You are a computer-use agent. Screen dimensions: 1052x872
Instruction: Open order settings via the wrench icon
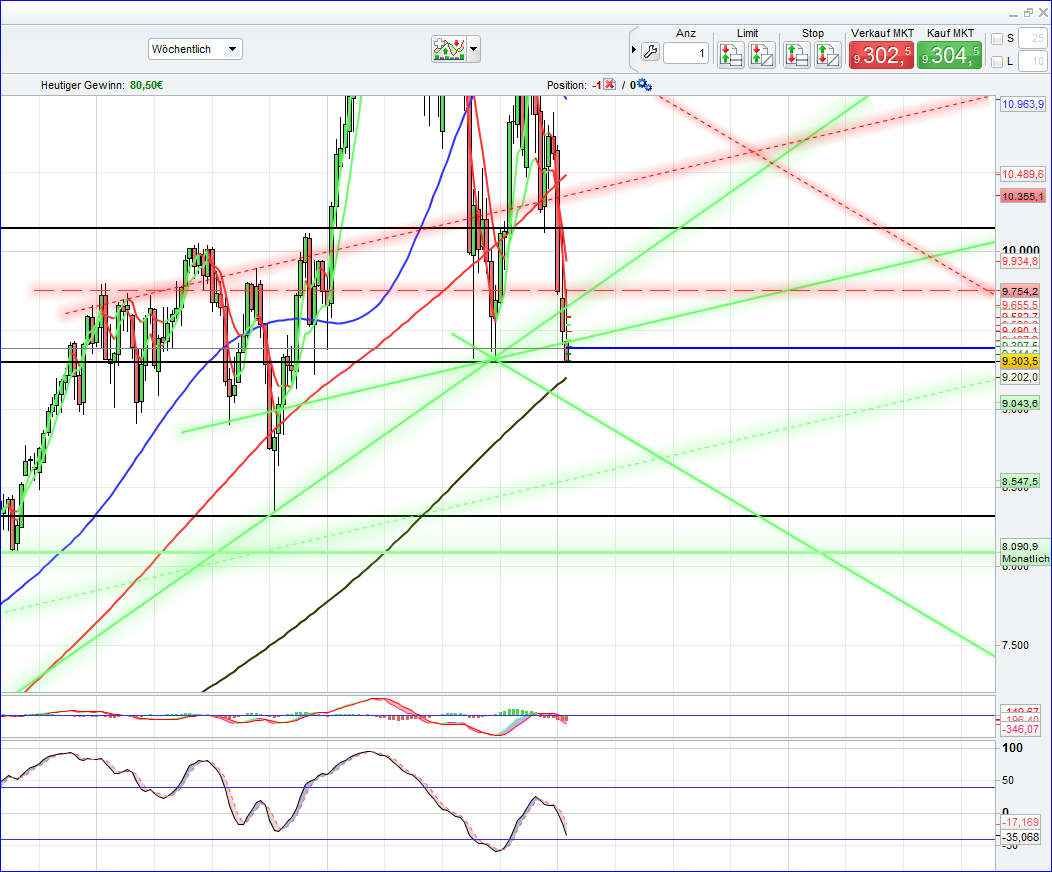click(x=650, y=52)
